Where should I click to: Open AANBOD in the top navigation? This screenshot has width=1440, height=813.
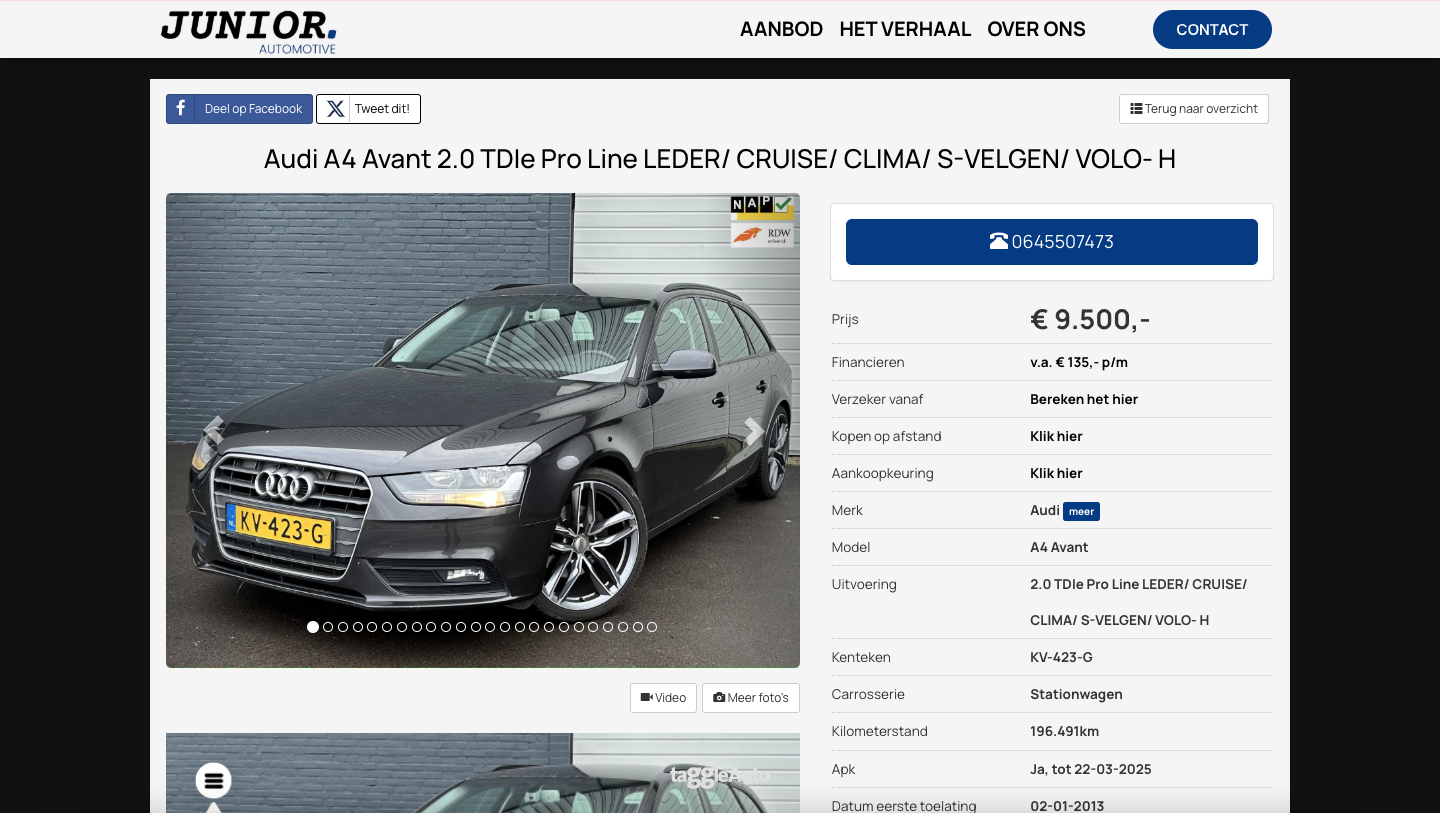point(781,29)
